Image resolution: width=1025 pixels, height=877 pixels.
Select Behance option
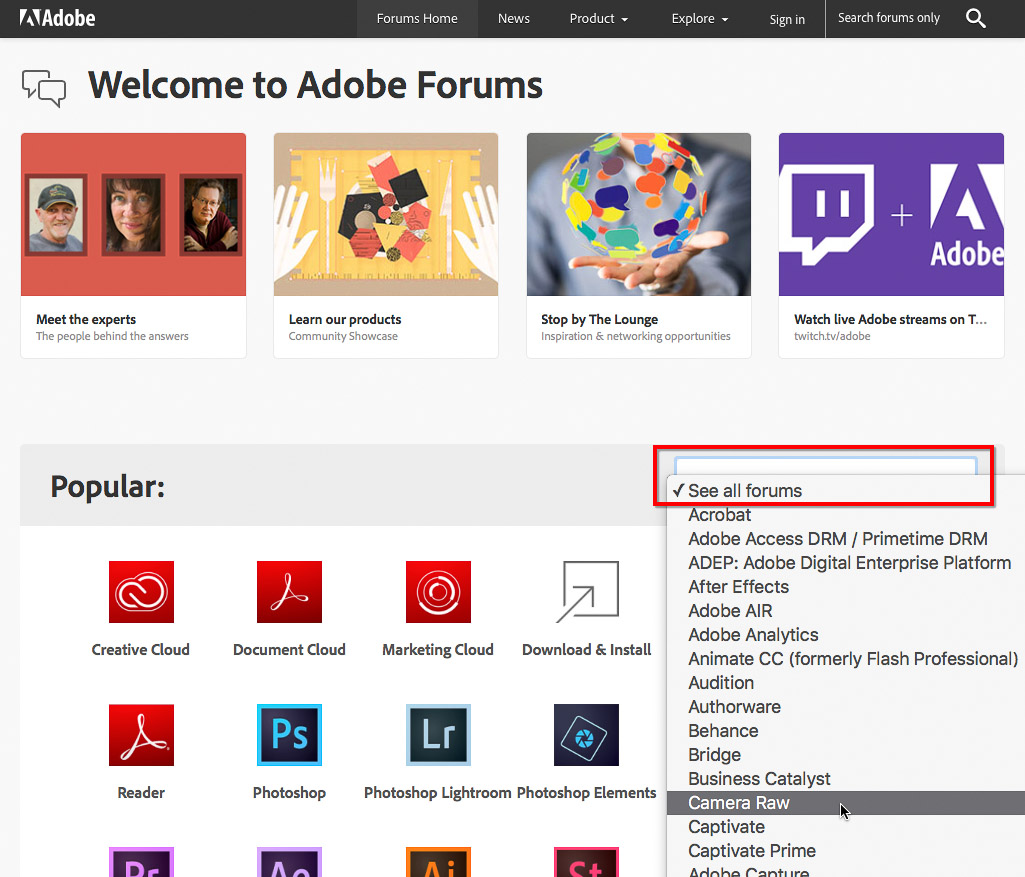tap(846, 731)
